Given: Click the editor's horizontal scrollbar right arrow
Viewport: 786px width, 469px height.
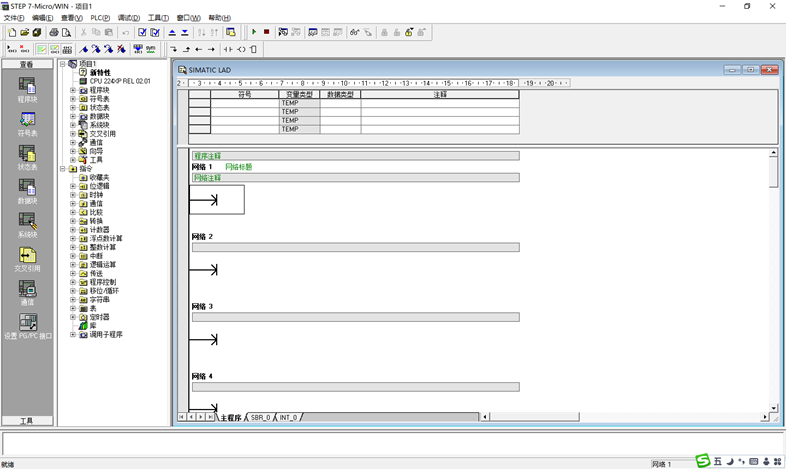Looking at the screenshot, I should coord(765,417).
